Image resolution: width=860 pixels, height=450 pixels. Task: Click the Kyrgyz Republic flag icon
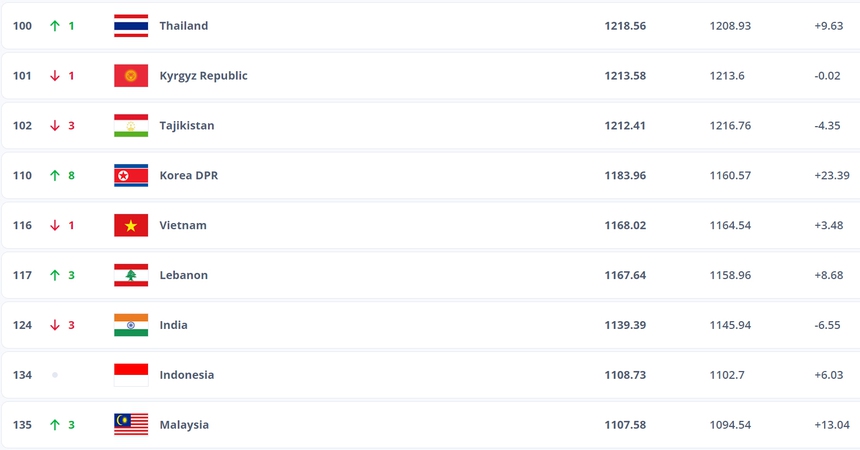pyautogui.click(x=131, y=76)
